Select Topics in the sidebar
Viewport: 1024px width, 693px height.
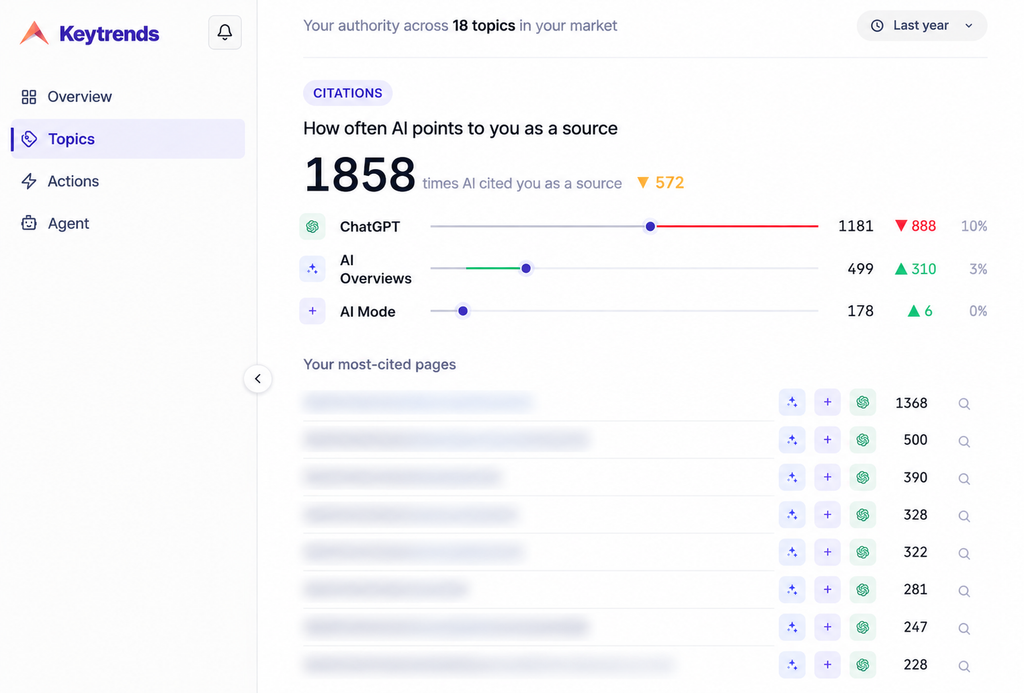click(x=128, y=138)
